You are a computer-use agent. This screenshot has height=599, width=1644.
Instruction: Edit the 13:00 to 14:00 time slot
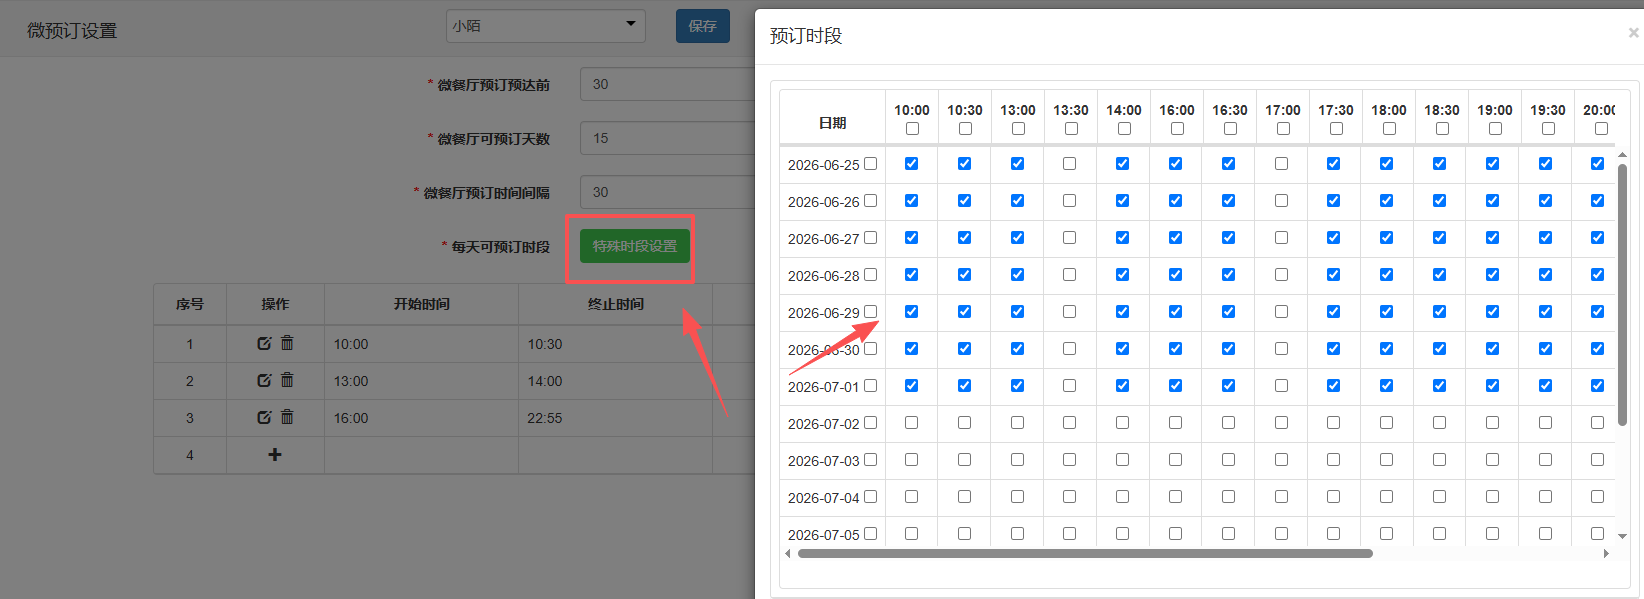coord(264,380)
